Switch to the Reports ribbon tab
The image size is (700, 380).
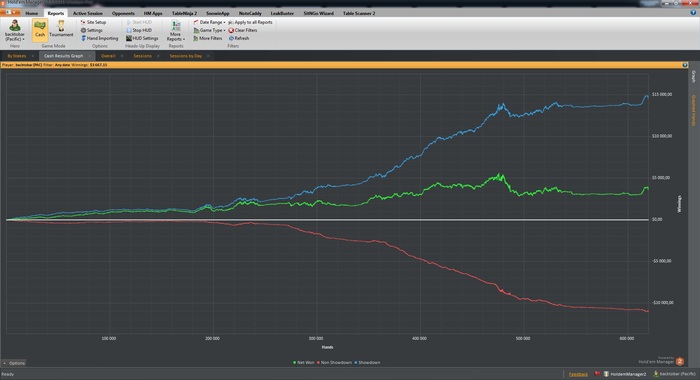coord(56,13)
